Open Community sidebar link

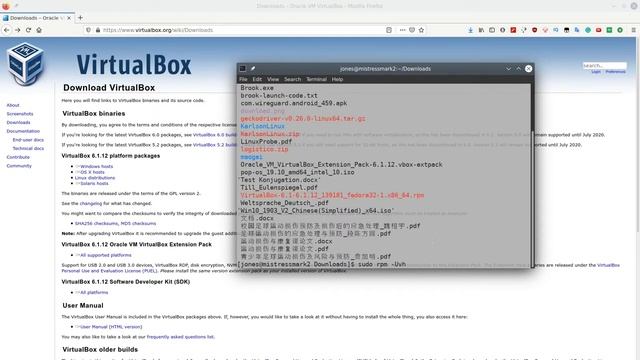19,166
